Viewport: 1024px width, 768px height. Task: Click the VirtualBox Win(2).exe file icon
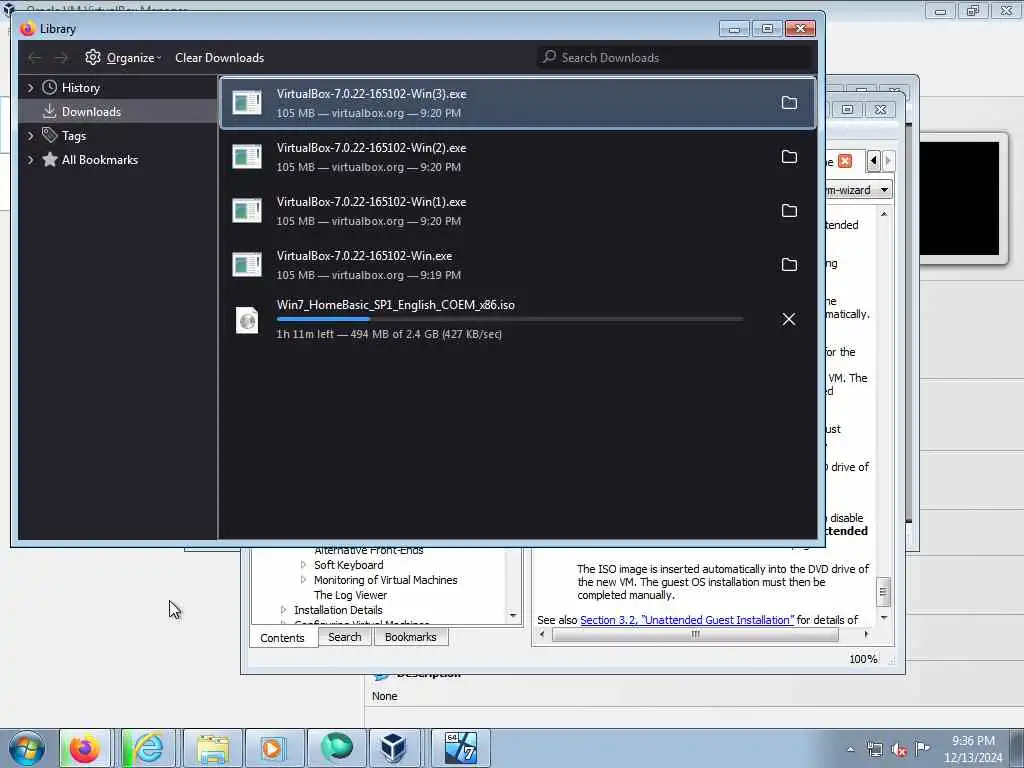click(247, 157)
